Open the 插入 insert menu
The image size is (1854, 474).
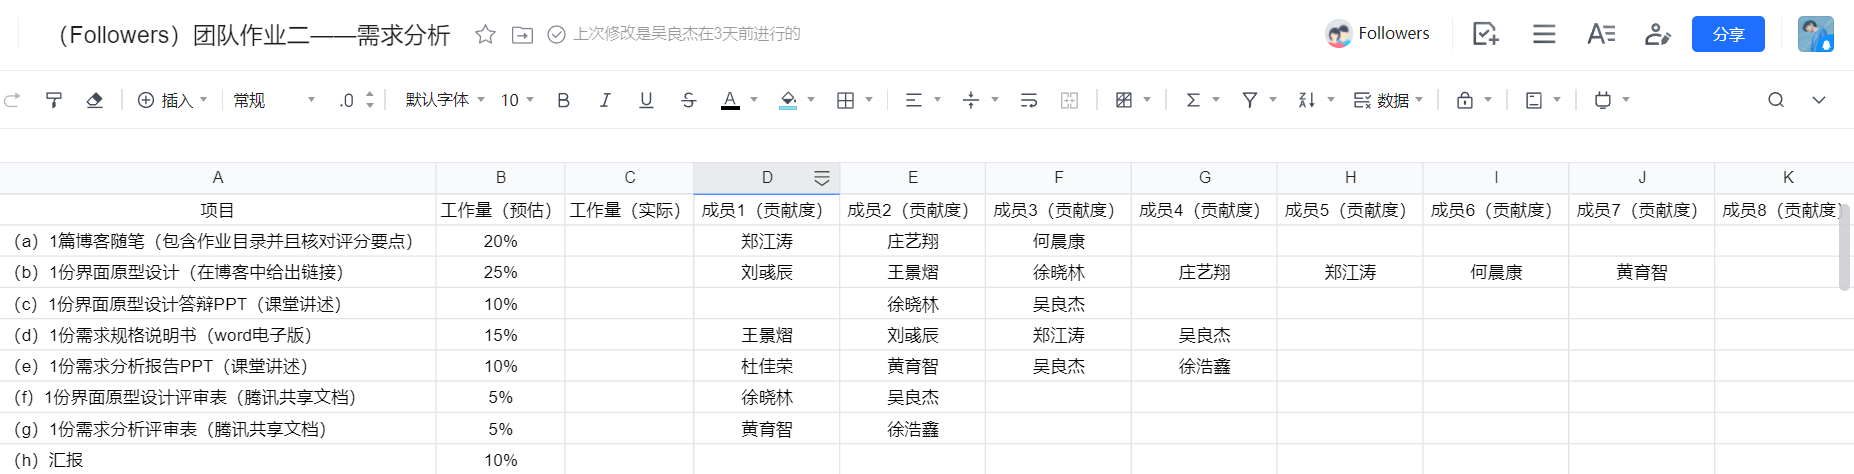172,100
